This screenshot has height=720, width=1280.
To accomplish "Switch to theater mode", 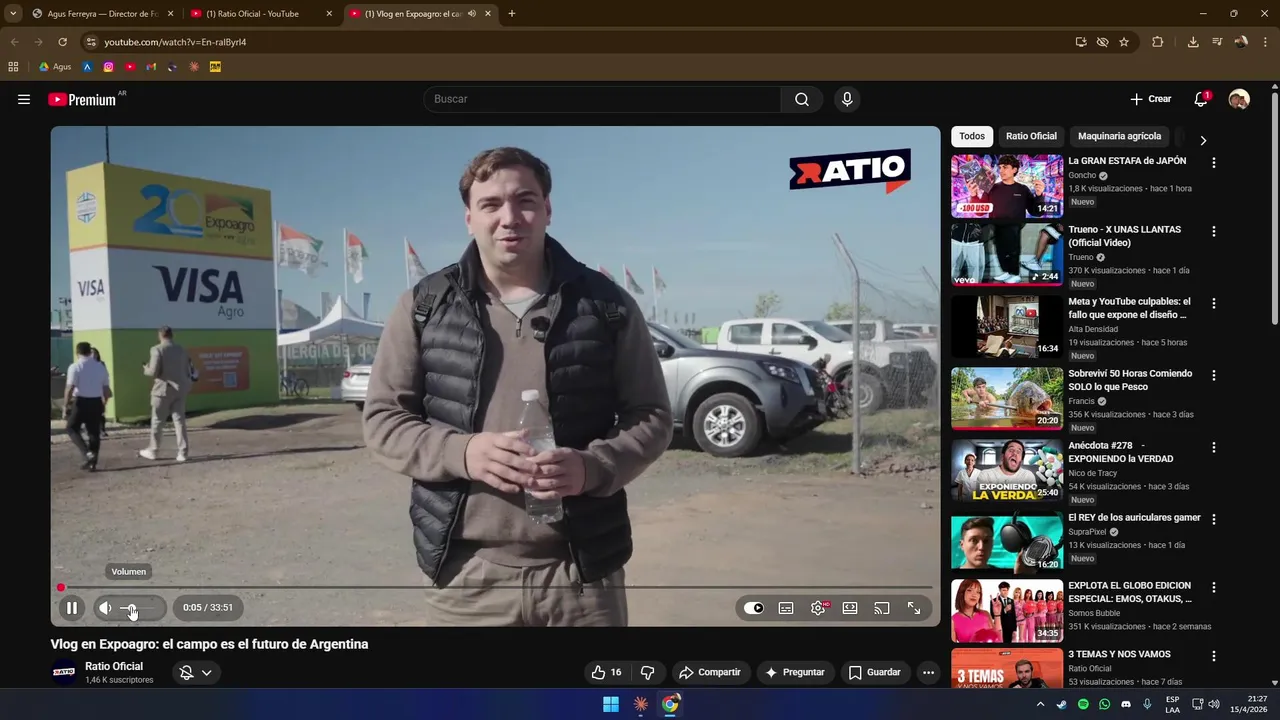I will pos(850,608).
